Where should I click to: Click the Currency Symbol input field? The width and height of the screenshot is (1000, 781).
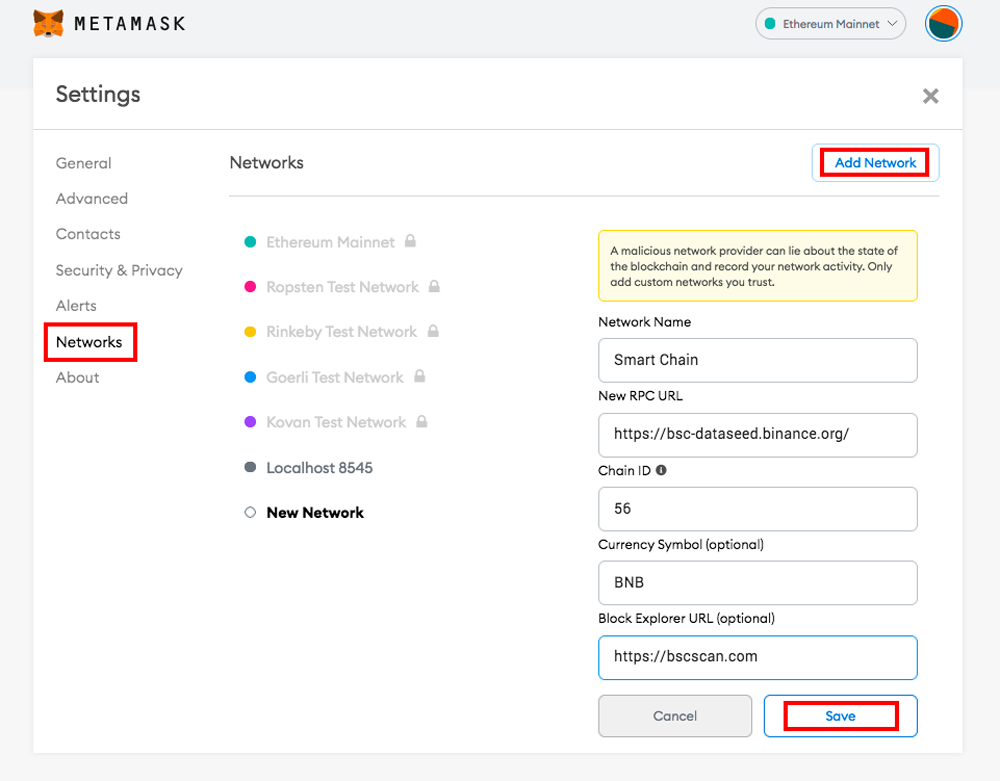tap(758, 583)
